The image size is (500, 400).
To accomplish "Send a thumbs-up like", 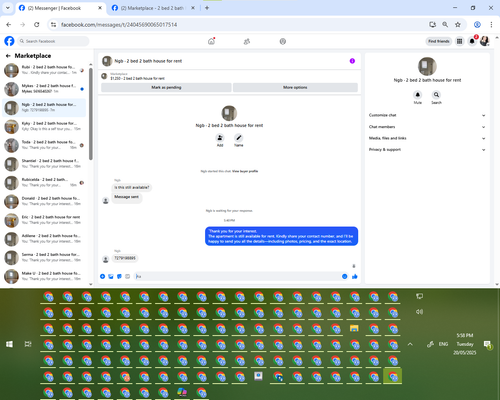I will [x=355, y=276].
